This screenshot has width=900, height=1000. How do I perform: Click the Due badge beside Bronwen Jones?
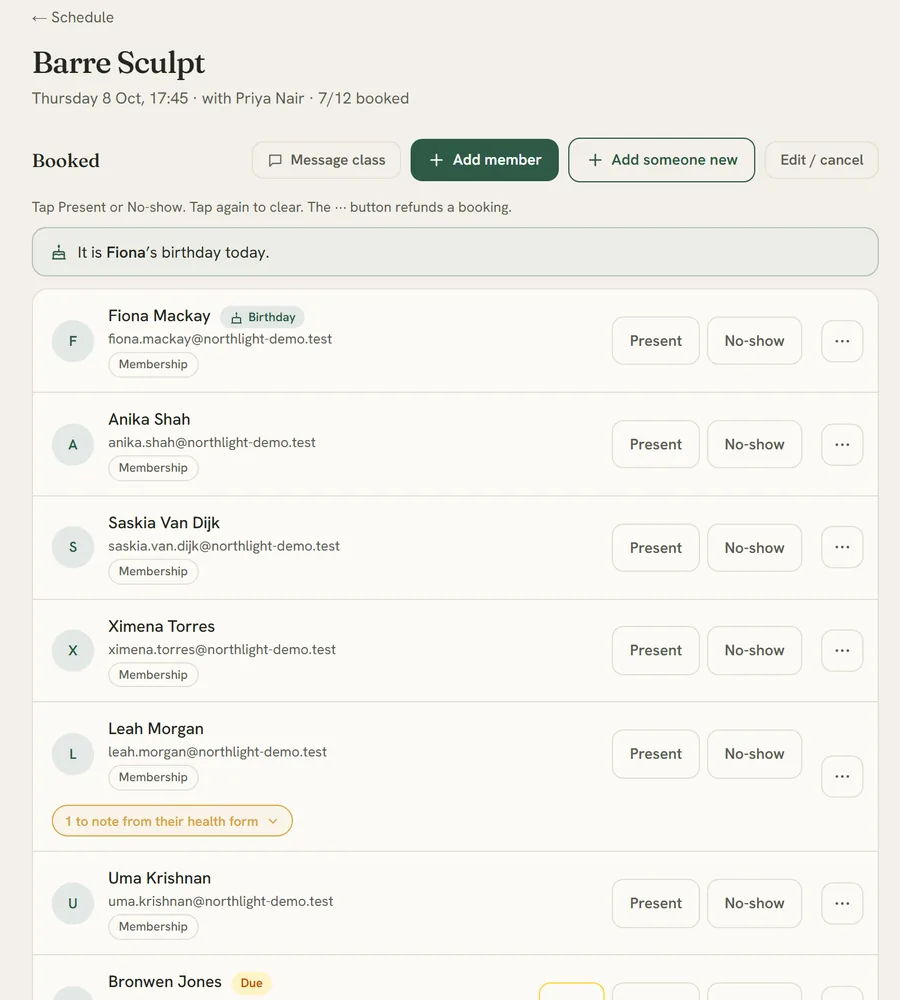pyautogui.click(x=251, y=983)
